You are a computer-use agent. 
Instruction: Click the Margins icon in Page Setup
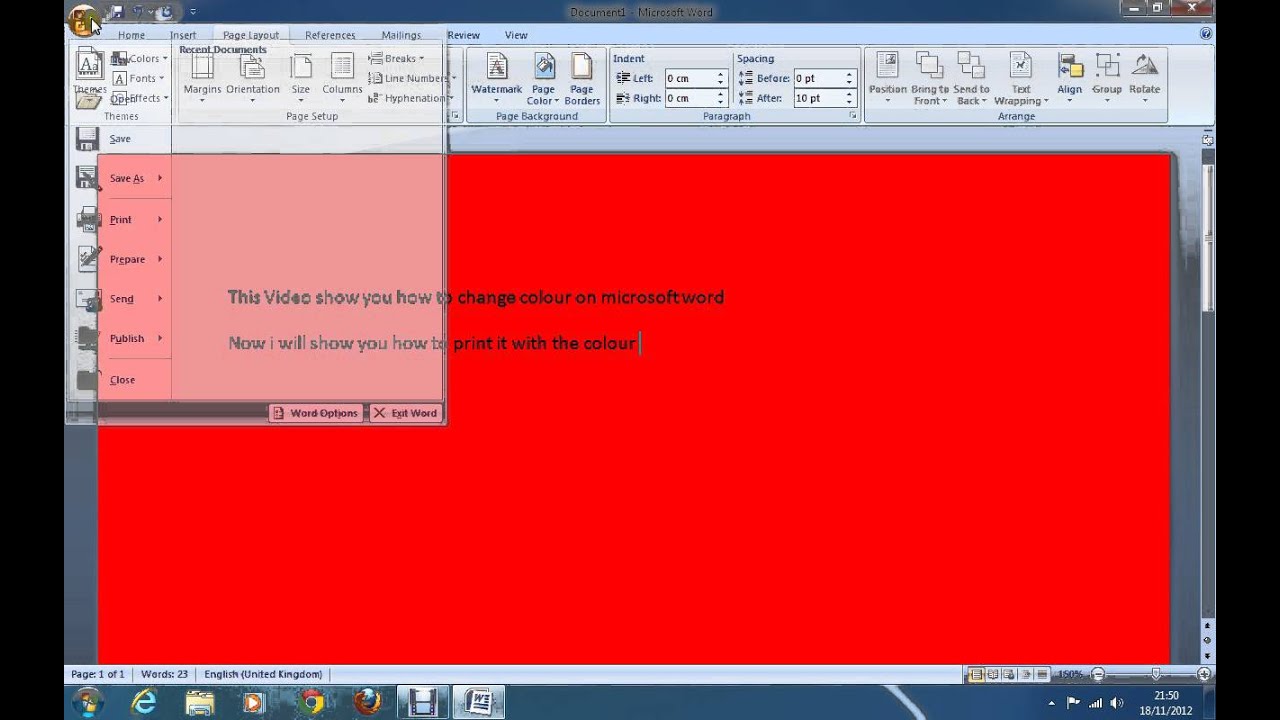pos(202,66)
